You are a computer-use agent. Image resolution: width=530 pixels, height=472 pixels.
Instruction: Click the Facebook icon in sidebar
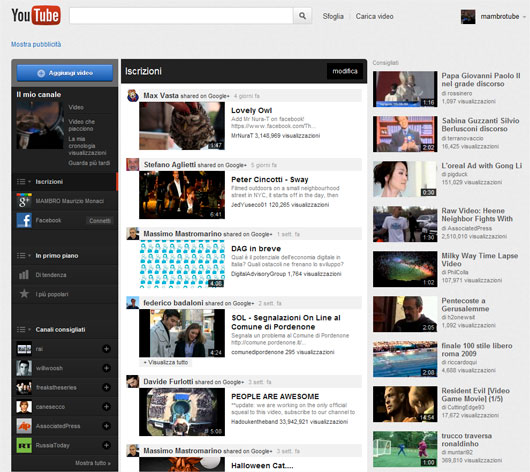[24, 220]
